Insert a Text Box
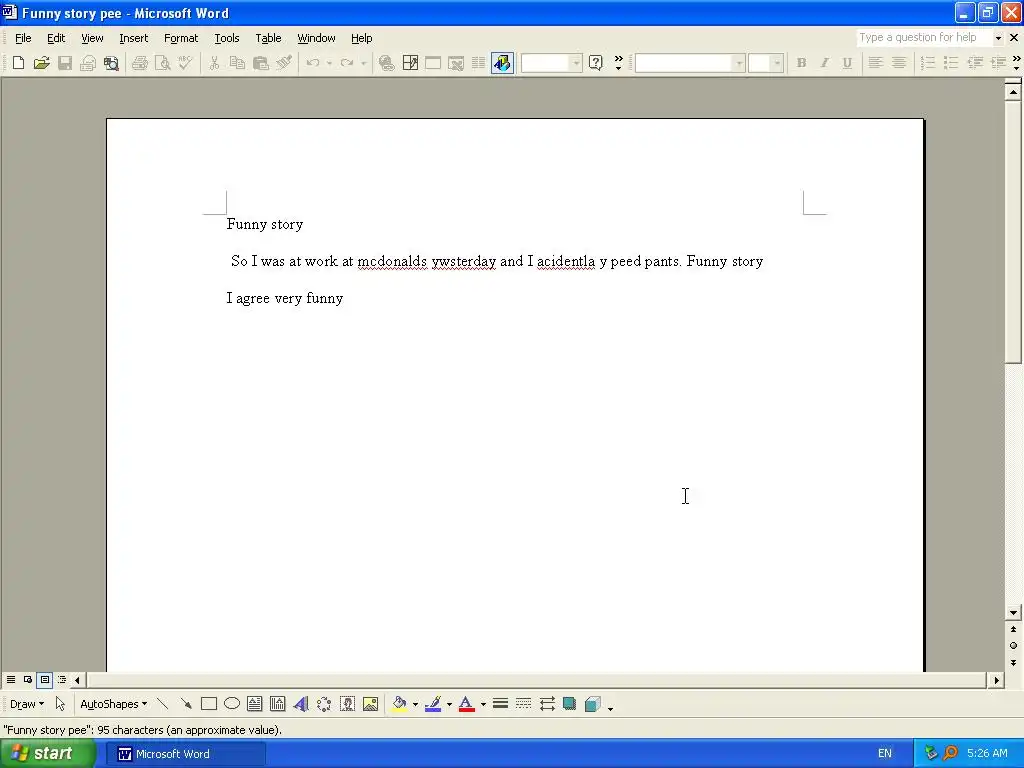 tap(255, 703)
